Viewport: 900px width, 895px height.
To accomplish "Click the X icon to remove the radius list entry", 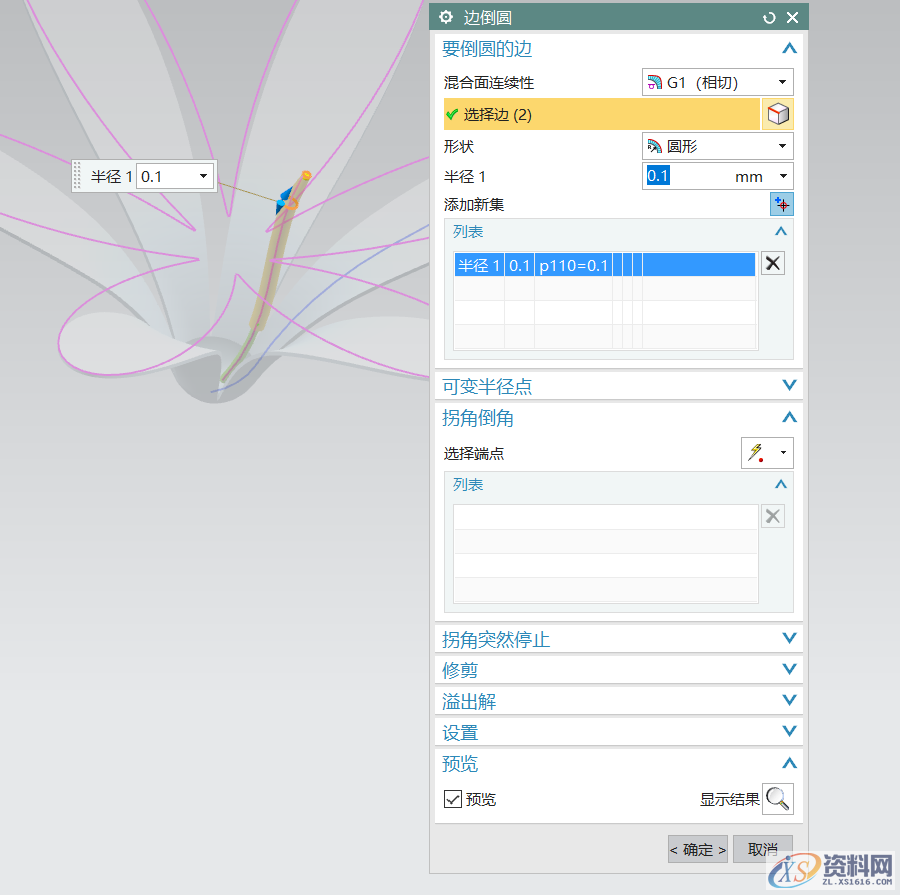I will [x=772, y=263].
